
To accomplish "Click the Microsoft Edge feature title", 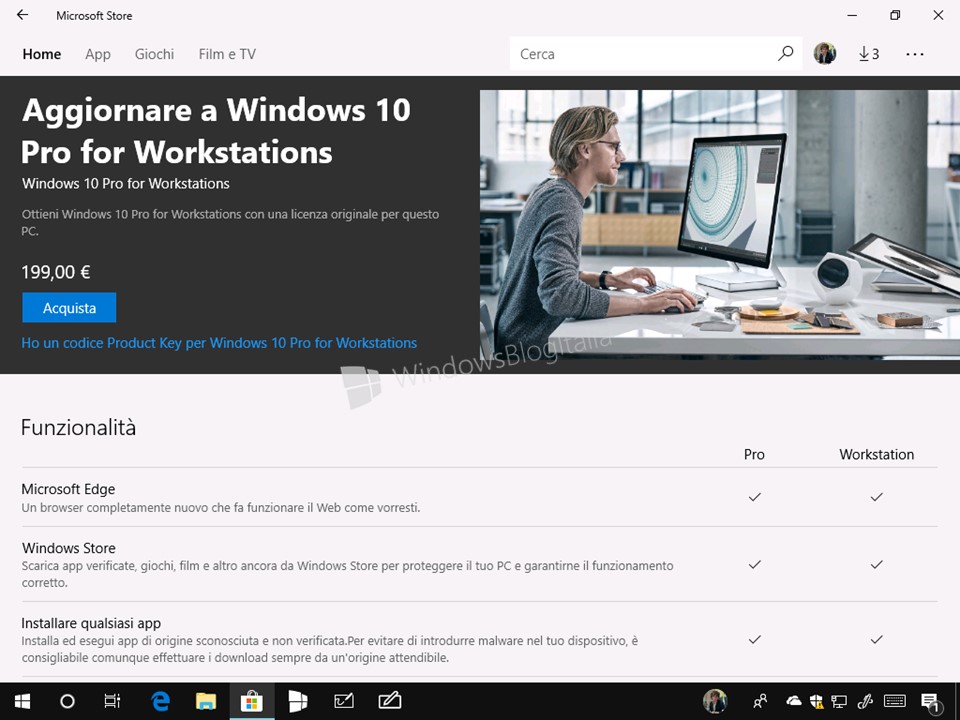I will tap(68, 489).
